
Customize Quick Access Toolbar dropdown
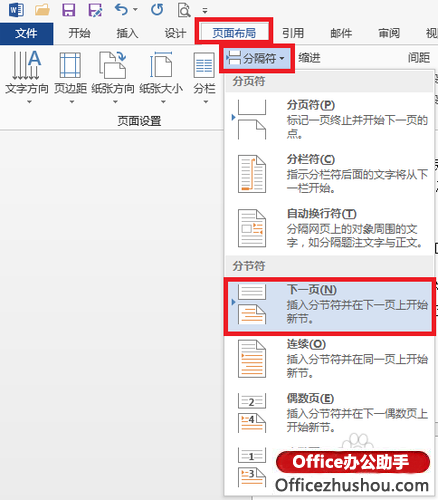pyautogui.click(x=205, y=11)
